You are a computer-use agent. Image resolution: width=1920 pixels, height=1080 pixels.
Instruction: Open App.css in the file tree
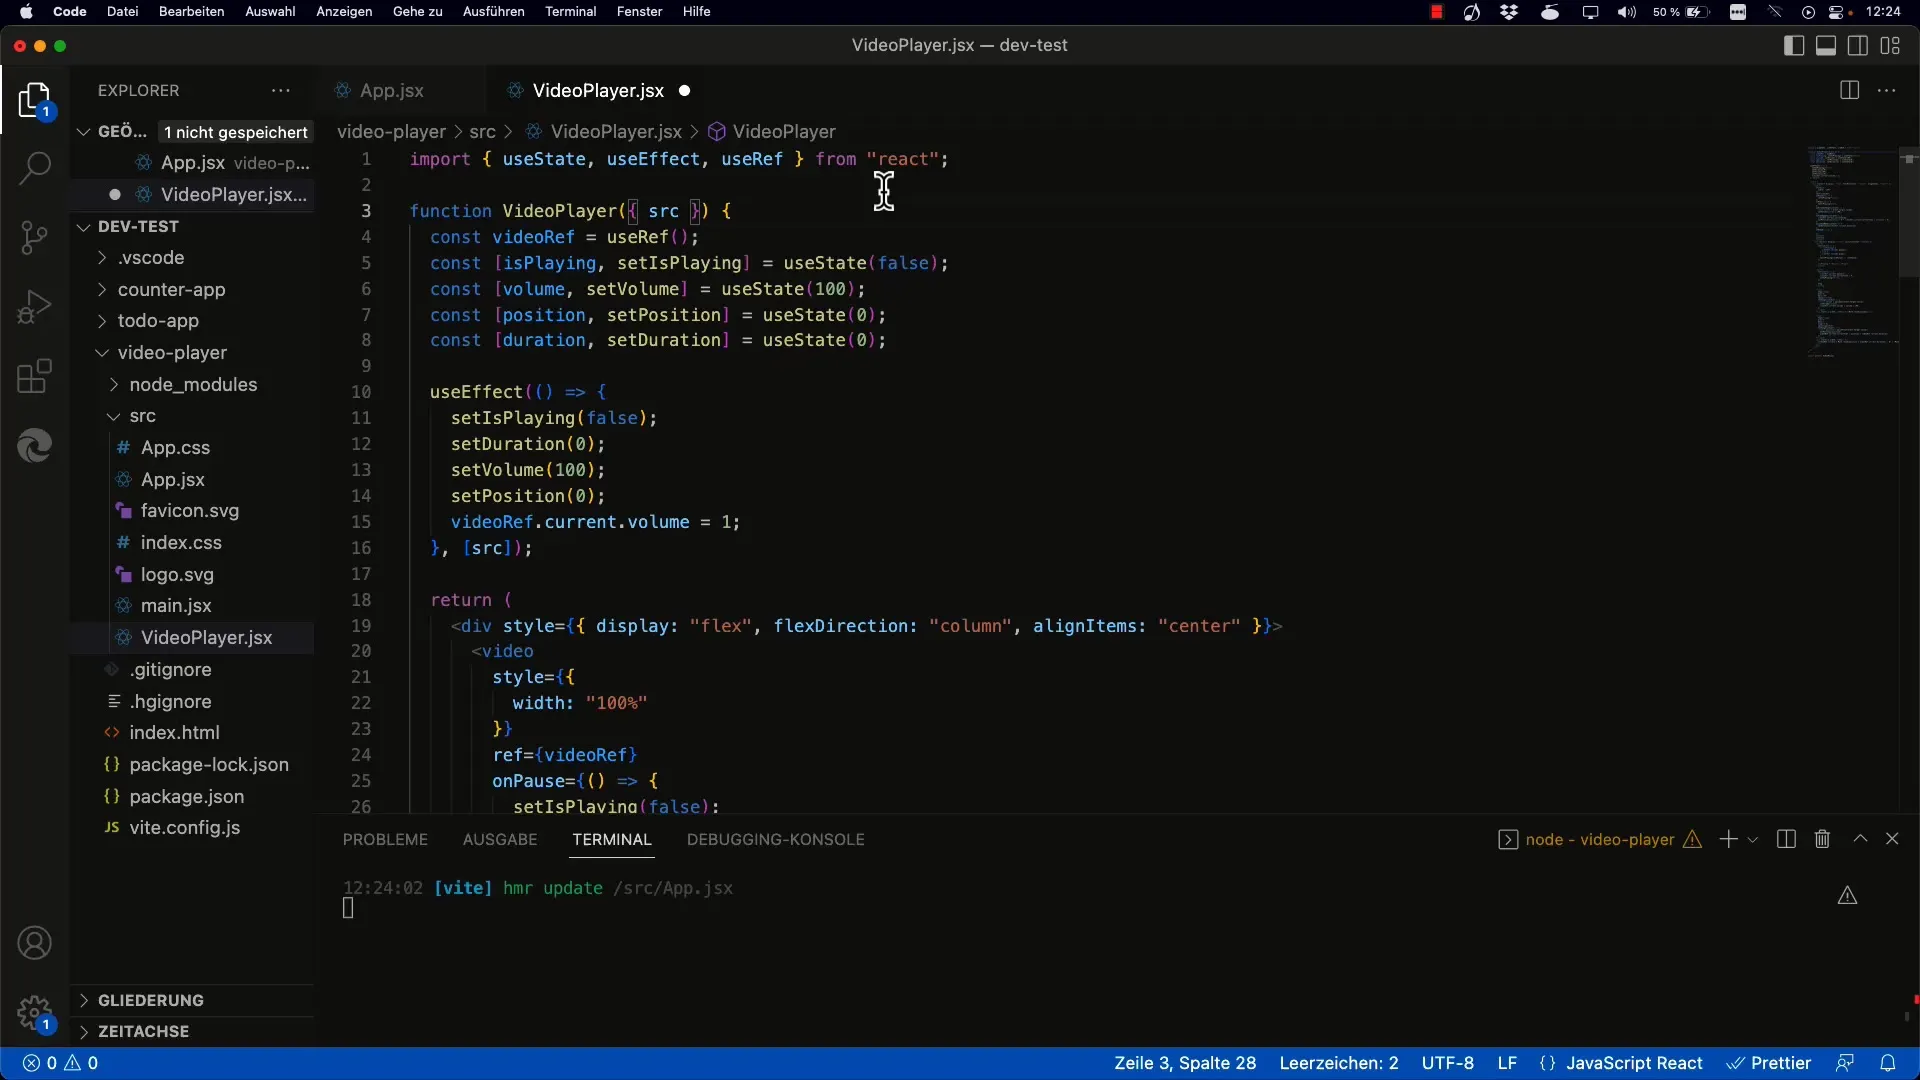175,448
